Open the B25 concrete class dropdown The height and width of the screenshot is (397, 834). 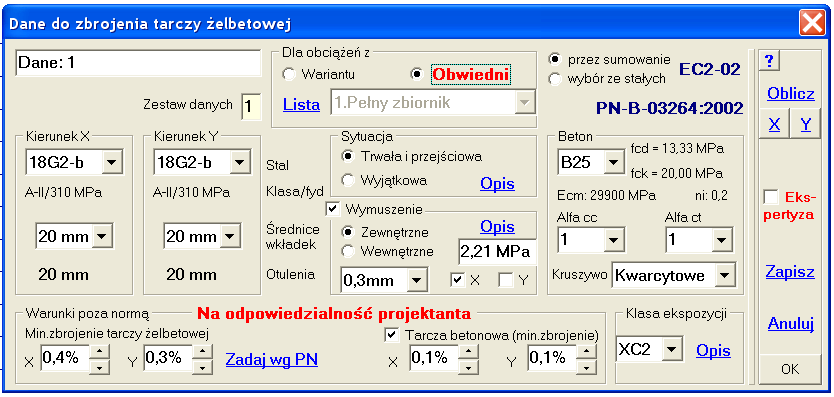(613, 162)
